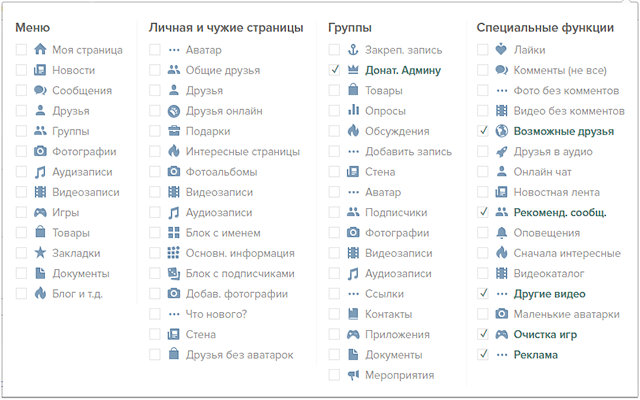Click the globe icon beside Друзья онлайн

click(x=174, y=111)
